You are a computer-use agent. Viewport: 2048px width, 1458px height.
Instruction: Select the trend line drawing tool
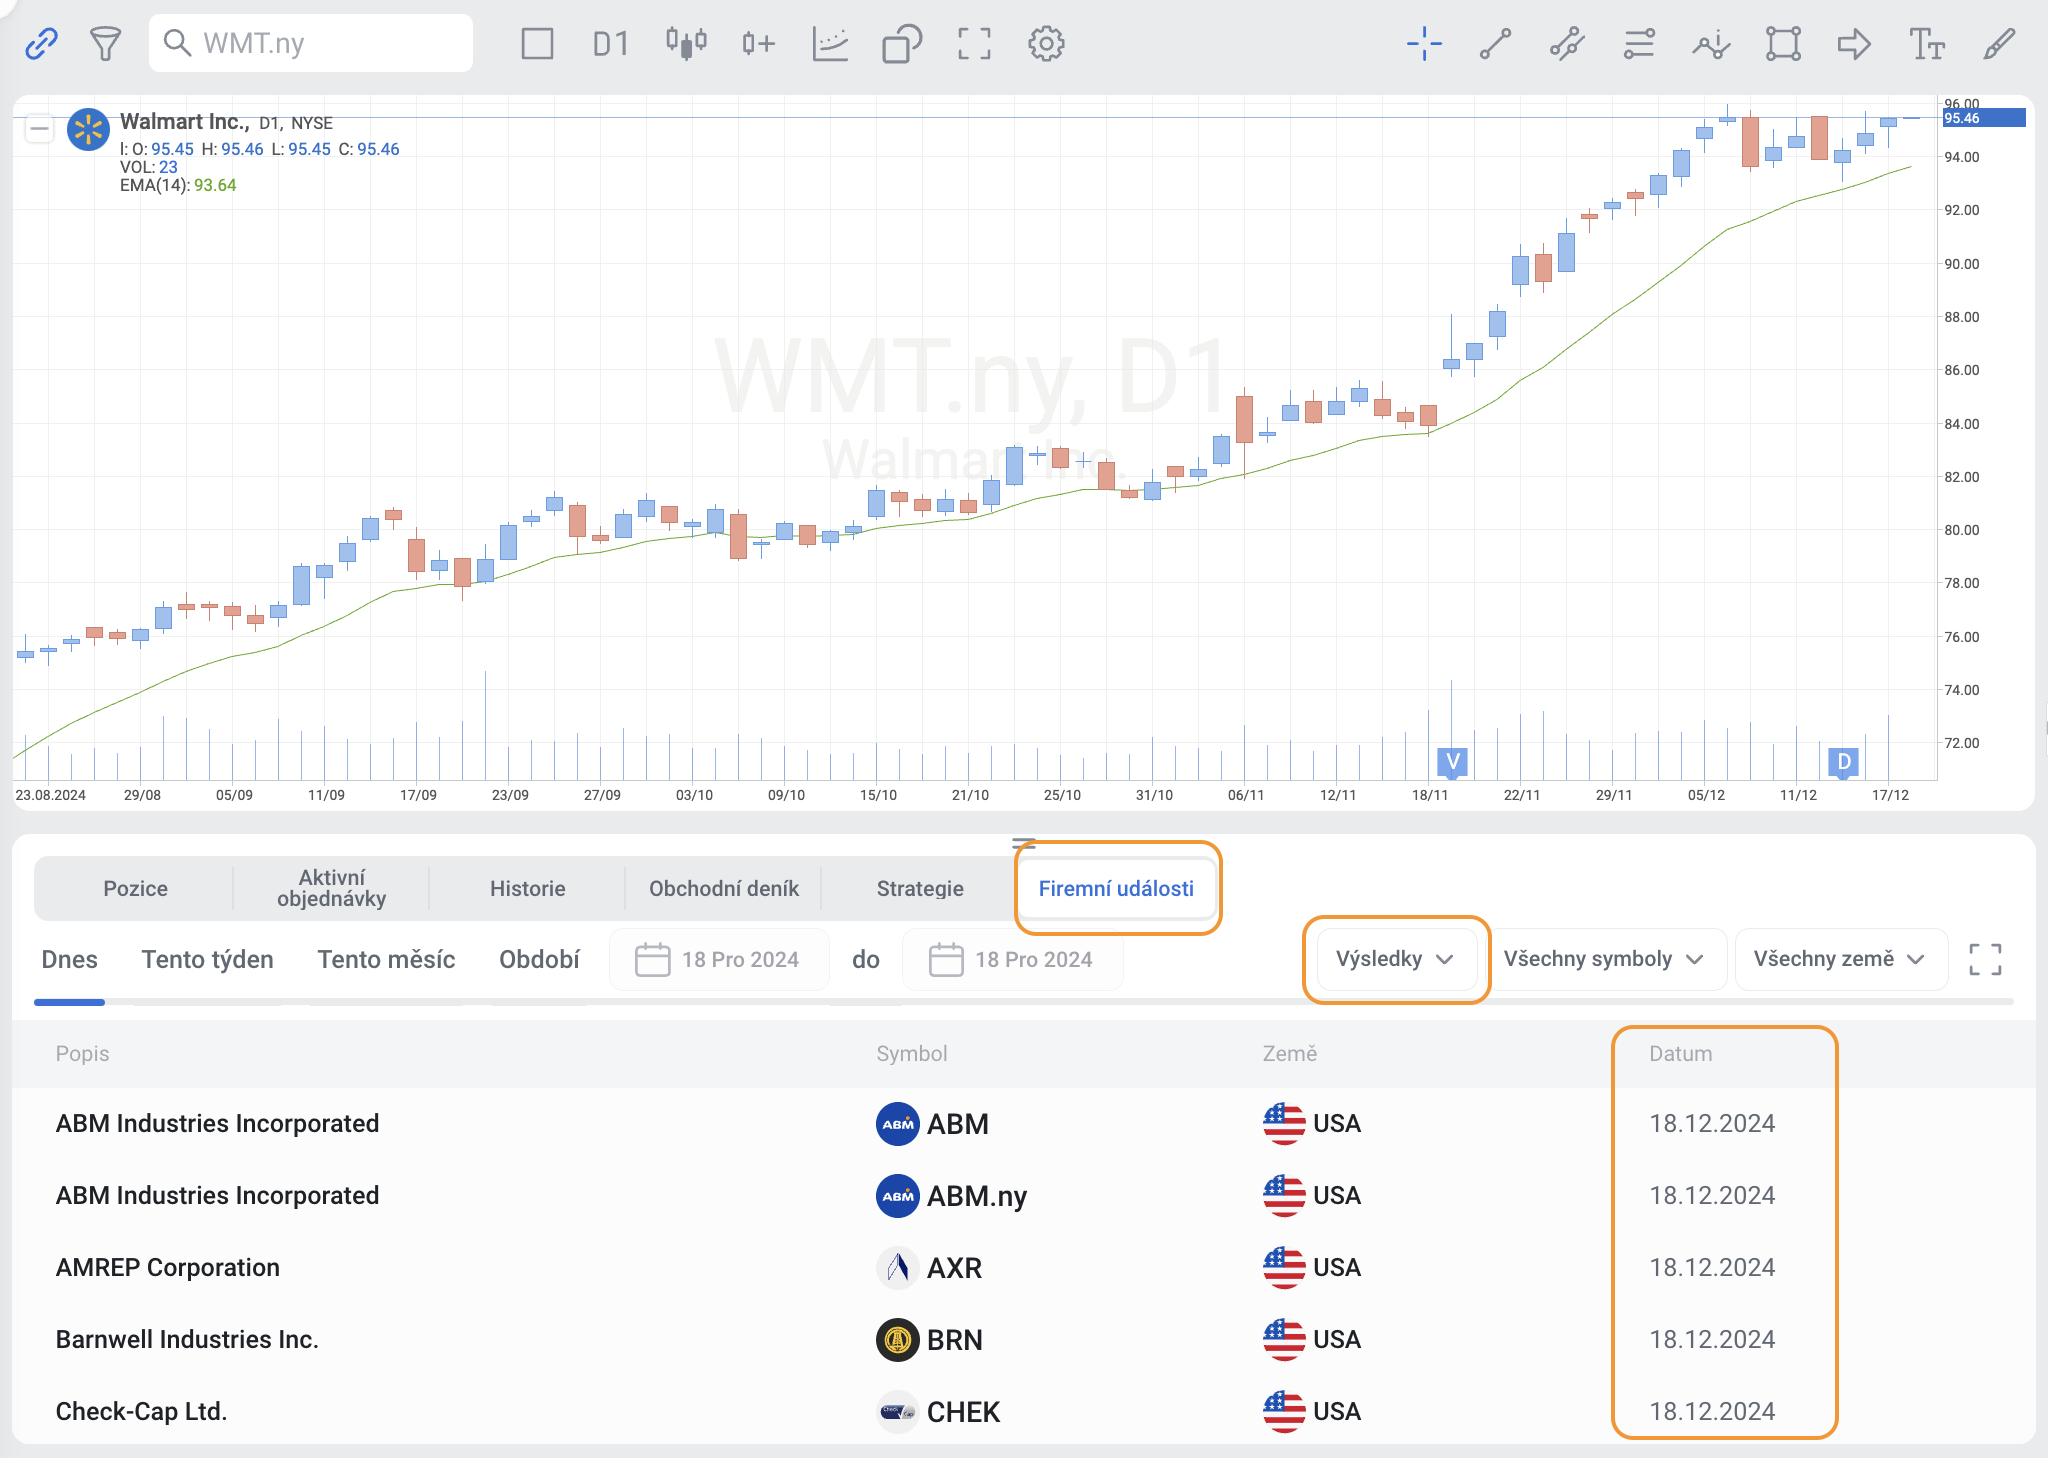pyautogui.click(x=1495, y=43)
